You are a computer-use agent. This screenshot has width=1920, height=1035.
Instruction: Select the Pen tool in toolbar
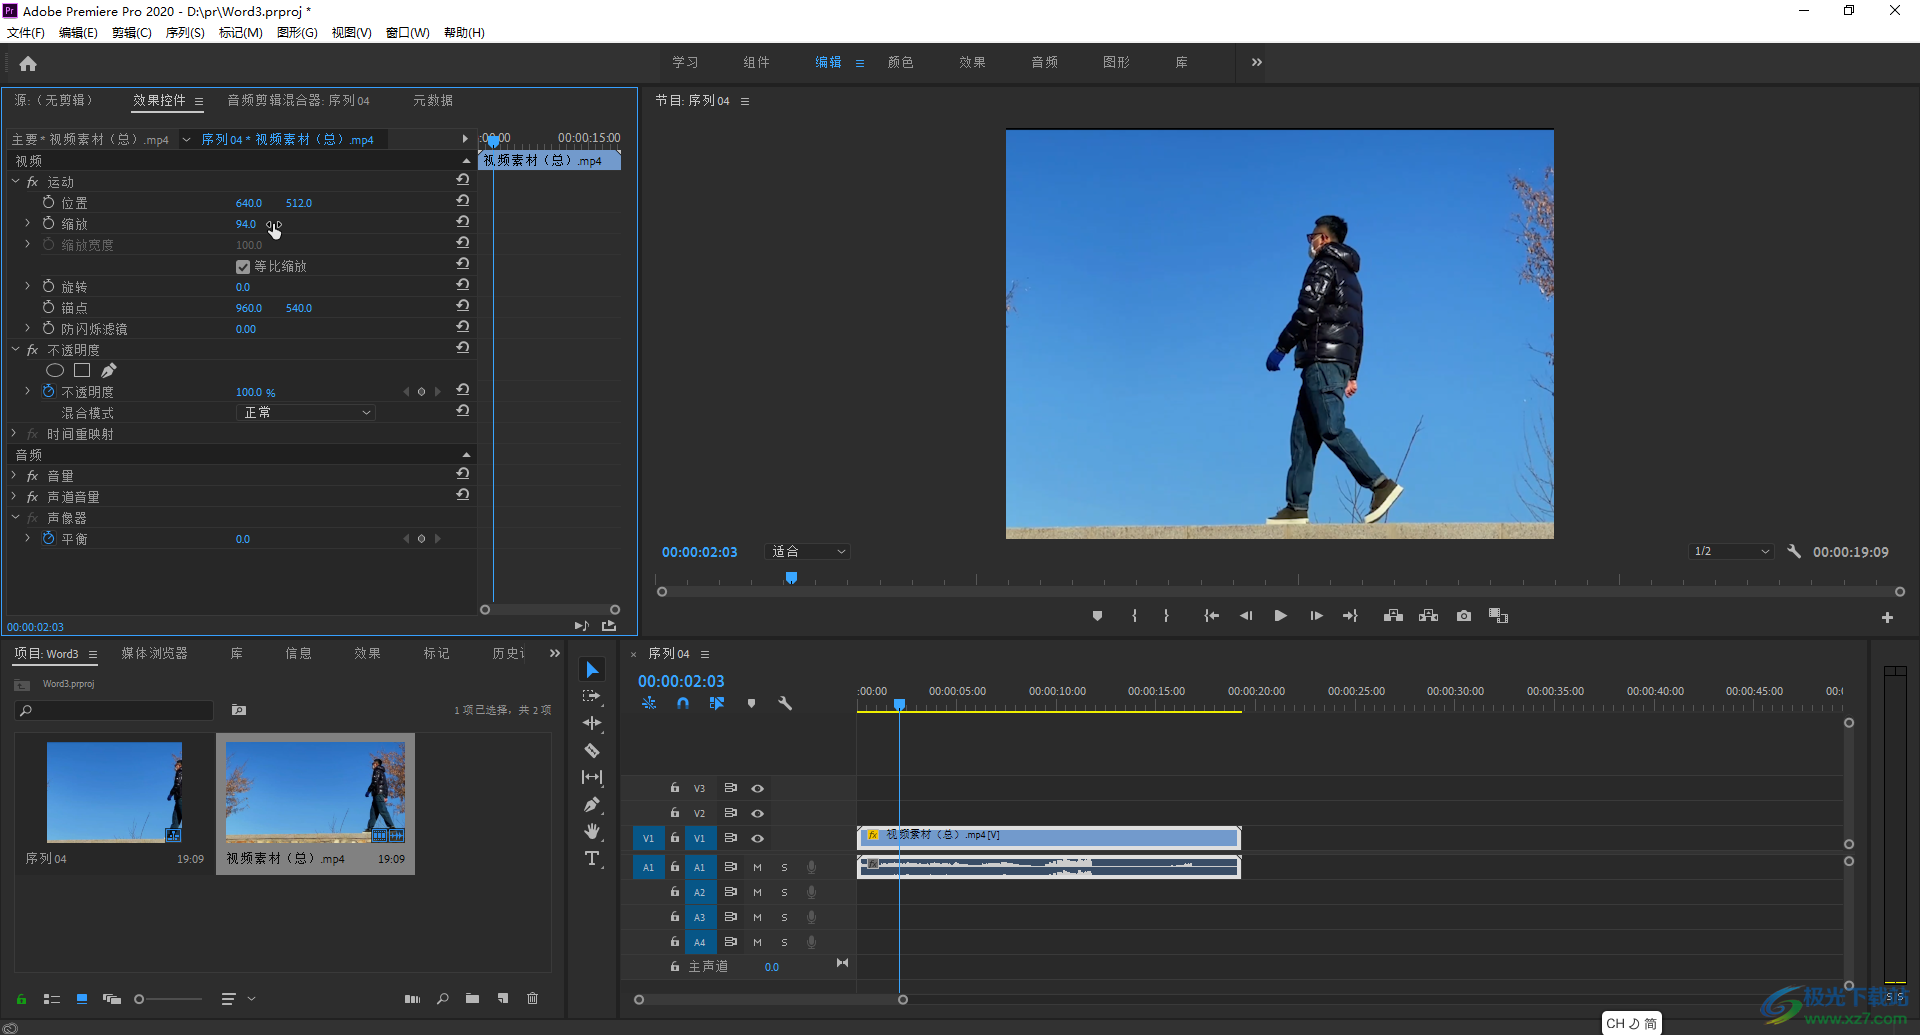click(x=592, y=804)
